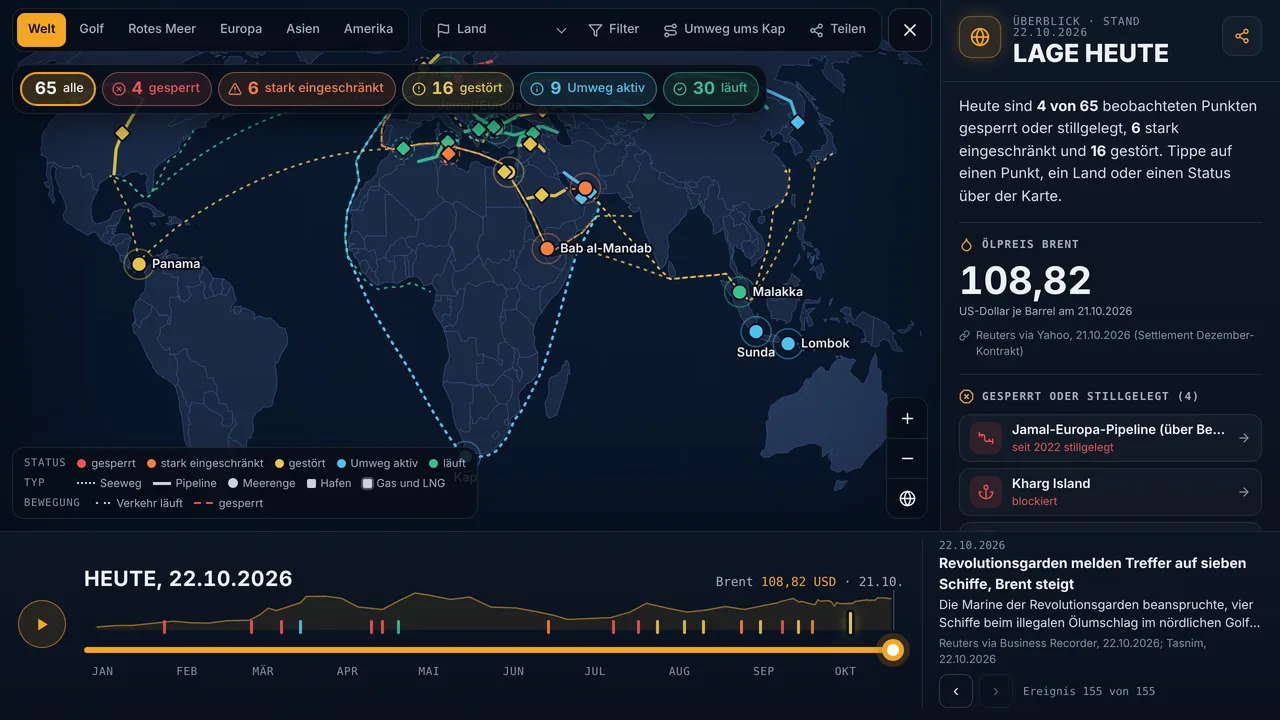Click the blue March event marker
1280x720 pixels.
300,627
